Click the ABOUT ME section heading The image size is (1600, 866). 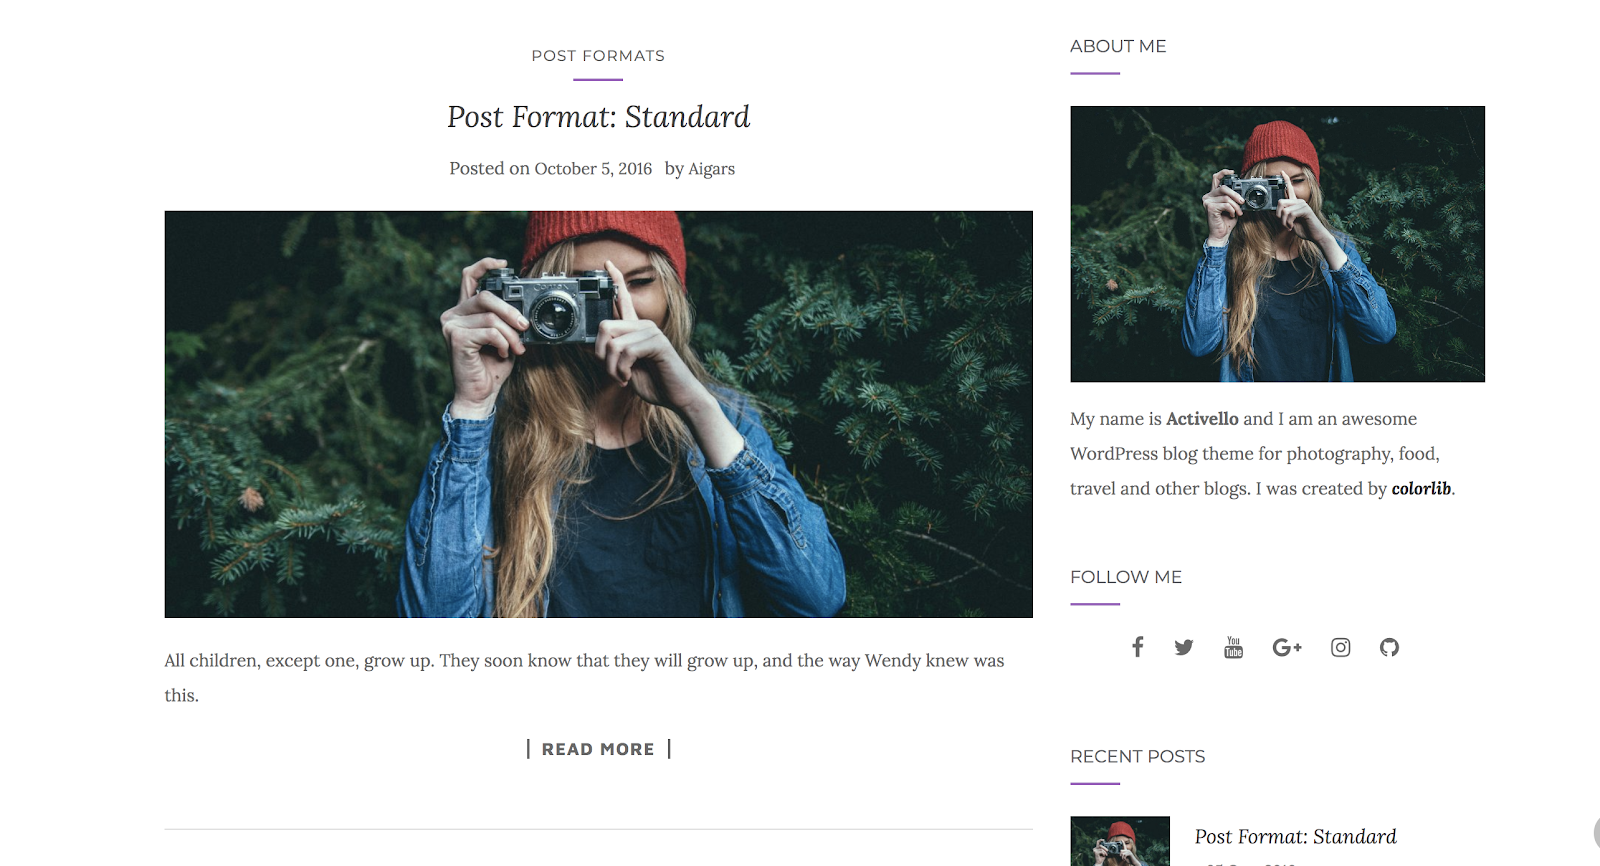tap(1117, 45)
